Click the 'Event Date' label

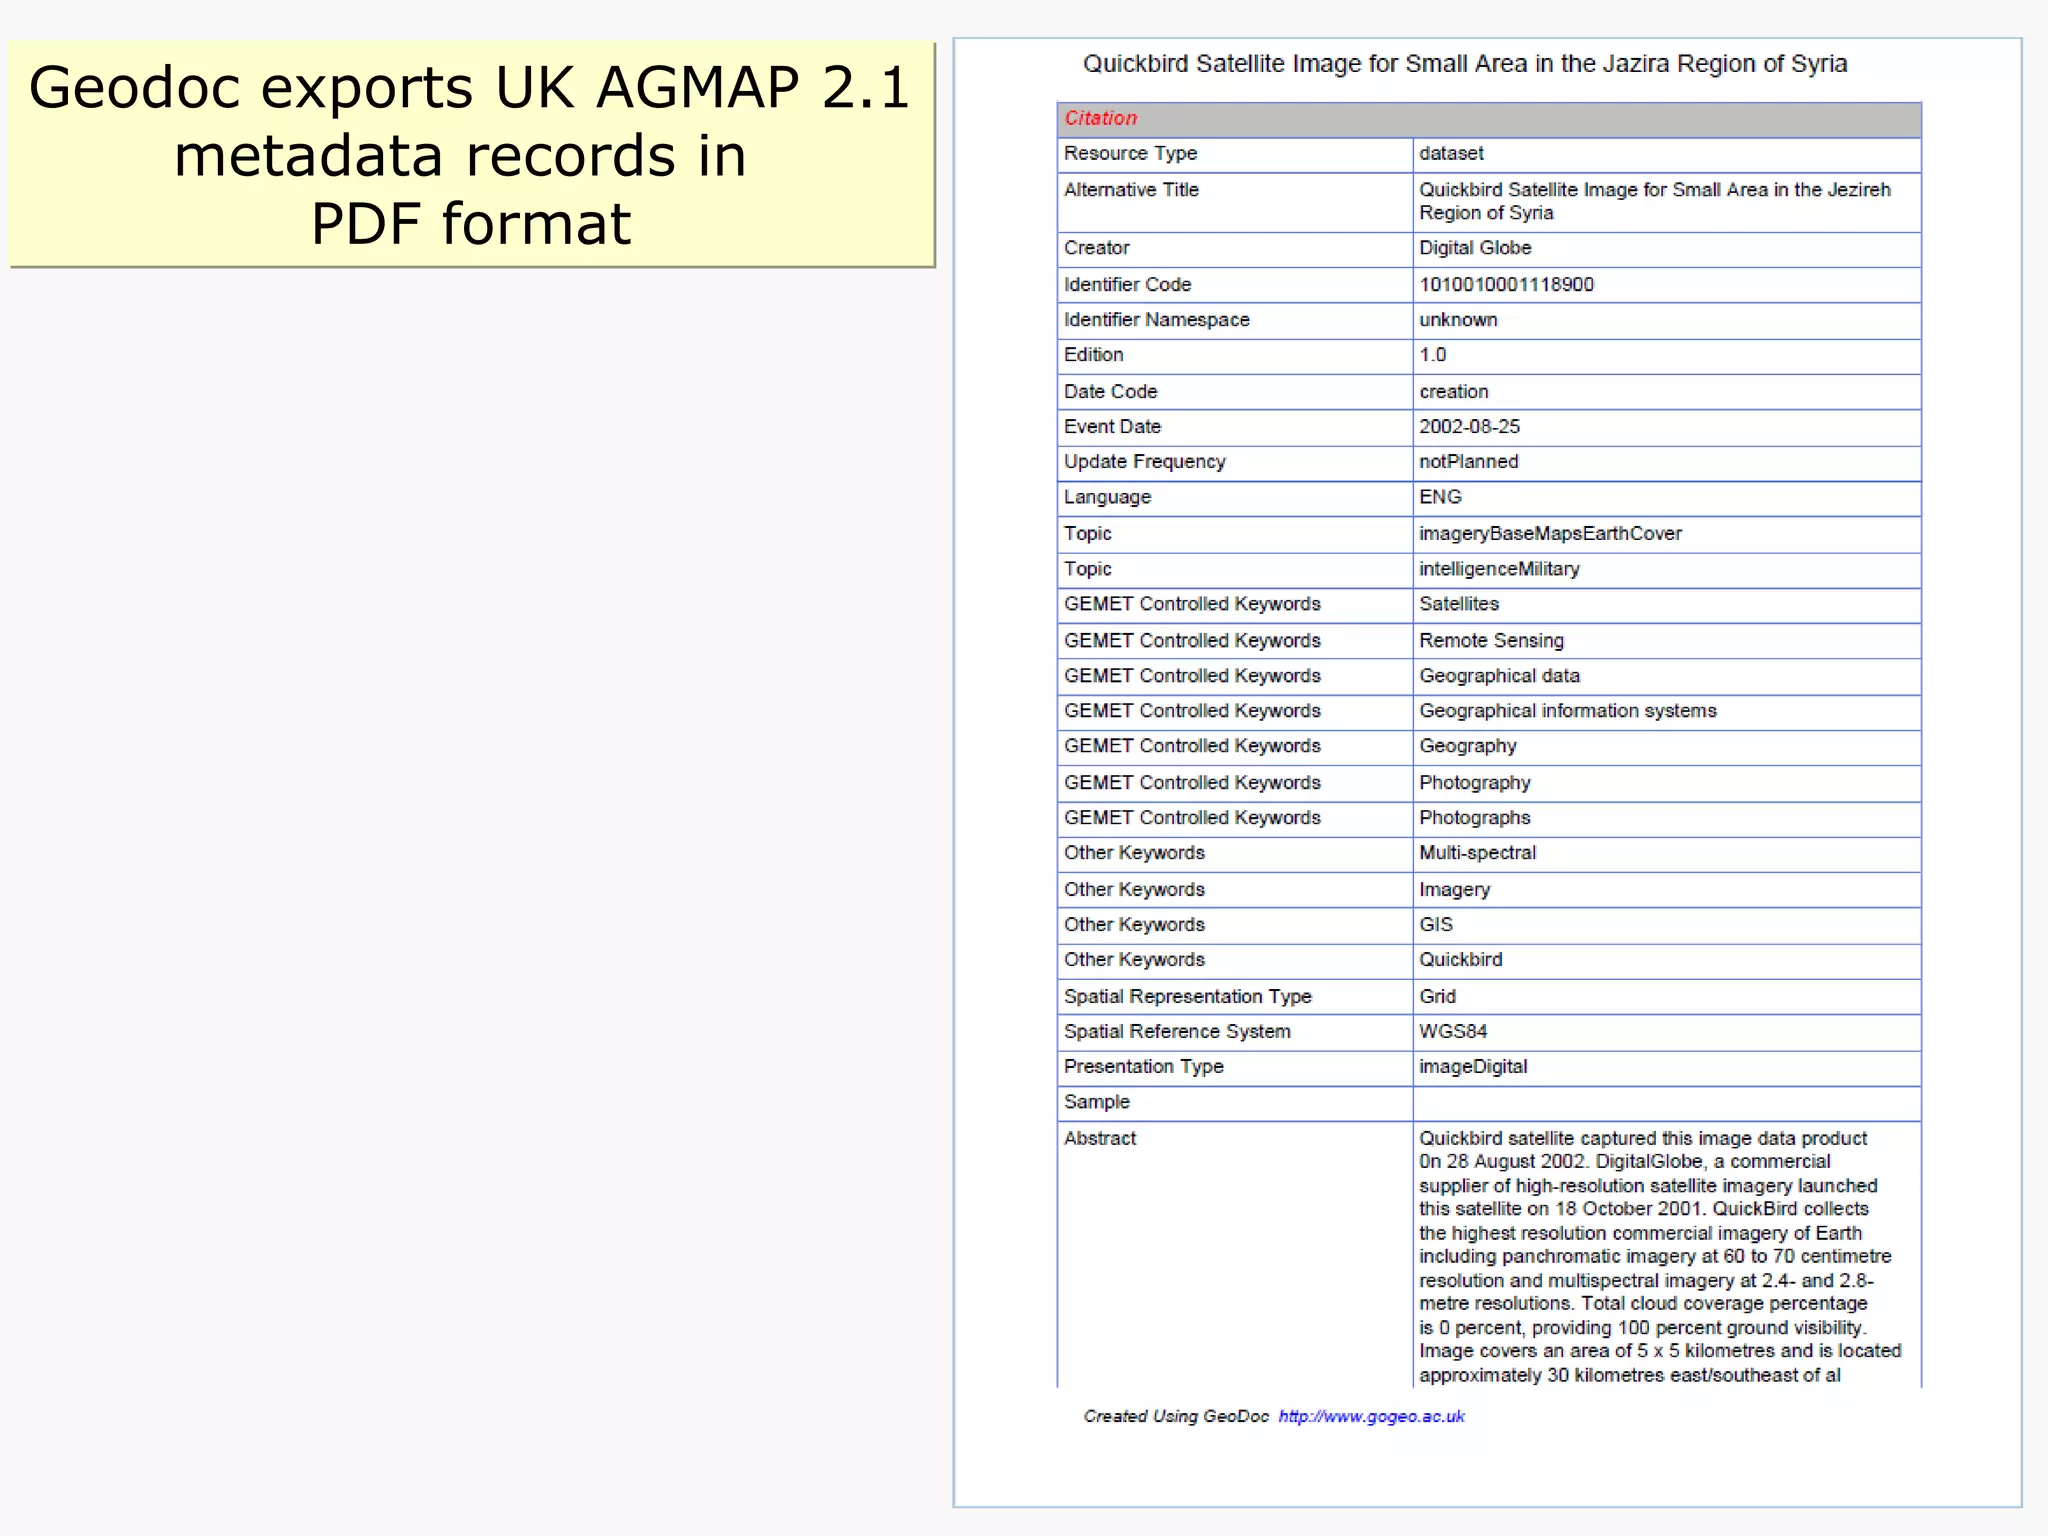tap(1112, 427)
